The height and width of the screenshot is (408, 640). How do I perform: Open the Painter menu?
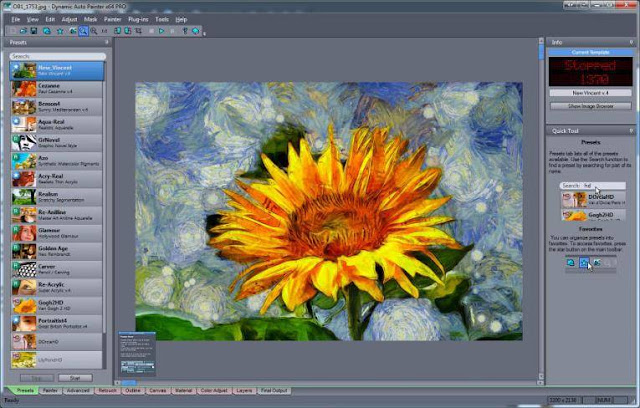pyautogui.click(x=112, y=19)
